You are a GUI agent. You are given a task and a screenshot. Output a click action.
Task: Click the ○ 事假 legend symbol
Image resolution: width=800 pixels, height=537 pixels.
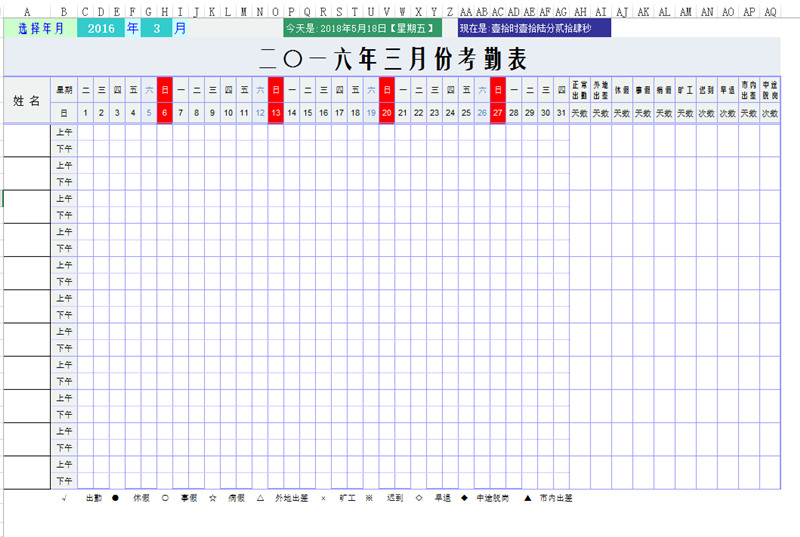point(164,497)
